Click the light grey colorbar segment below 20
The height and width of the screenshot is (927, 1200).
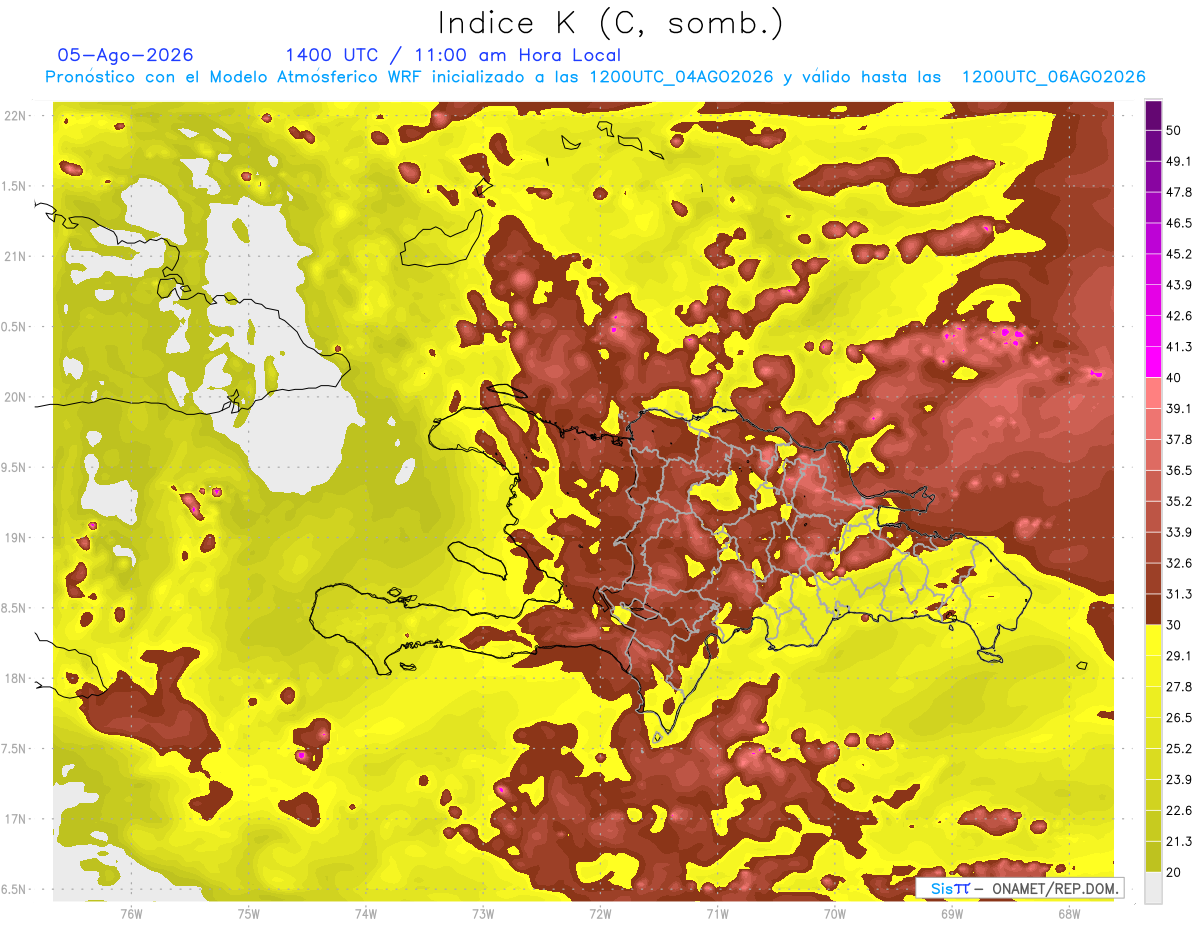[1153, 888]
